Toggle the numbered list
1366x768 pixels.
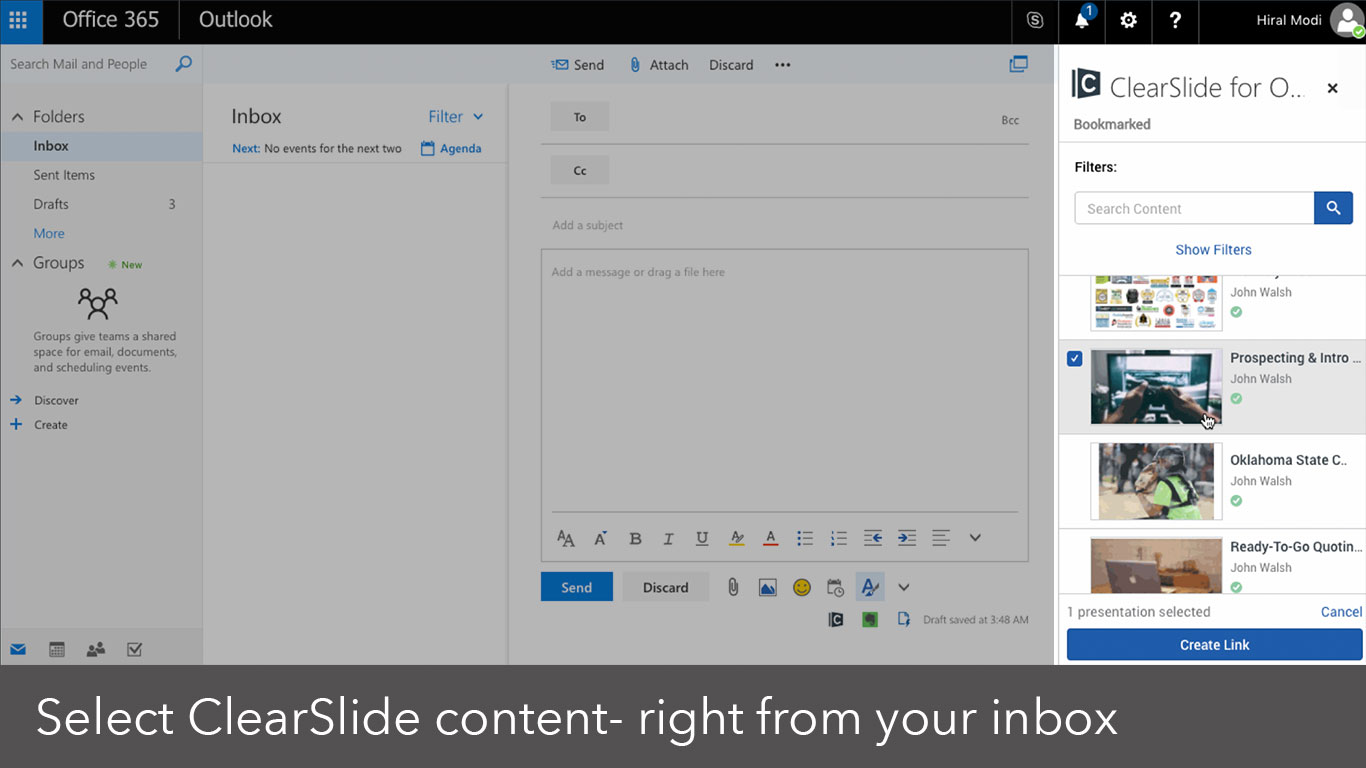(839, 538)
